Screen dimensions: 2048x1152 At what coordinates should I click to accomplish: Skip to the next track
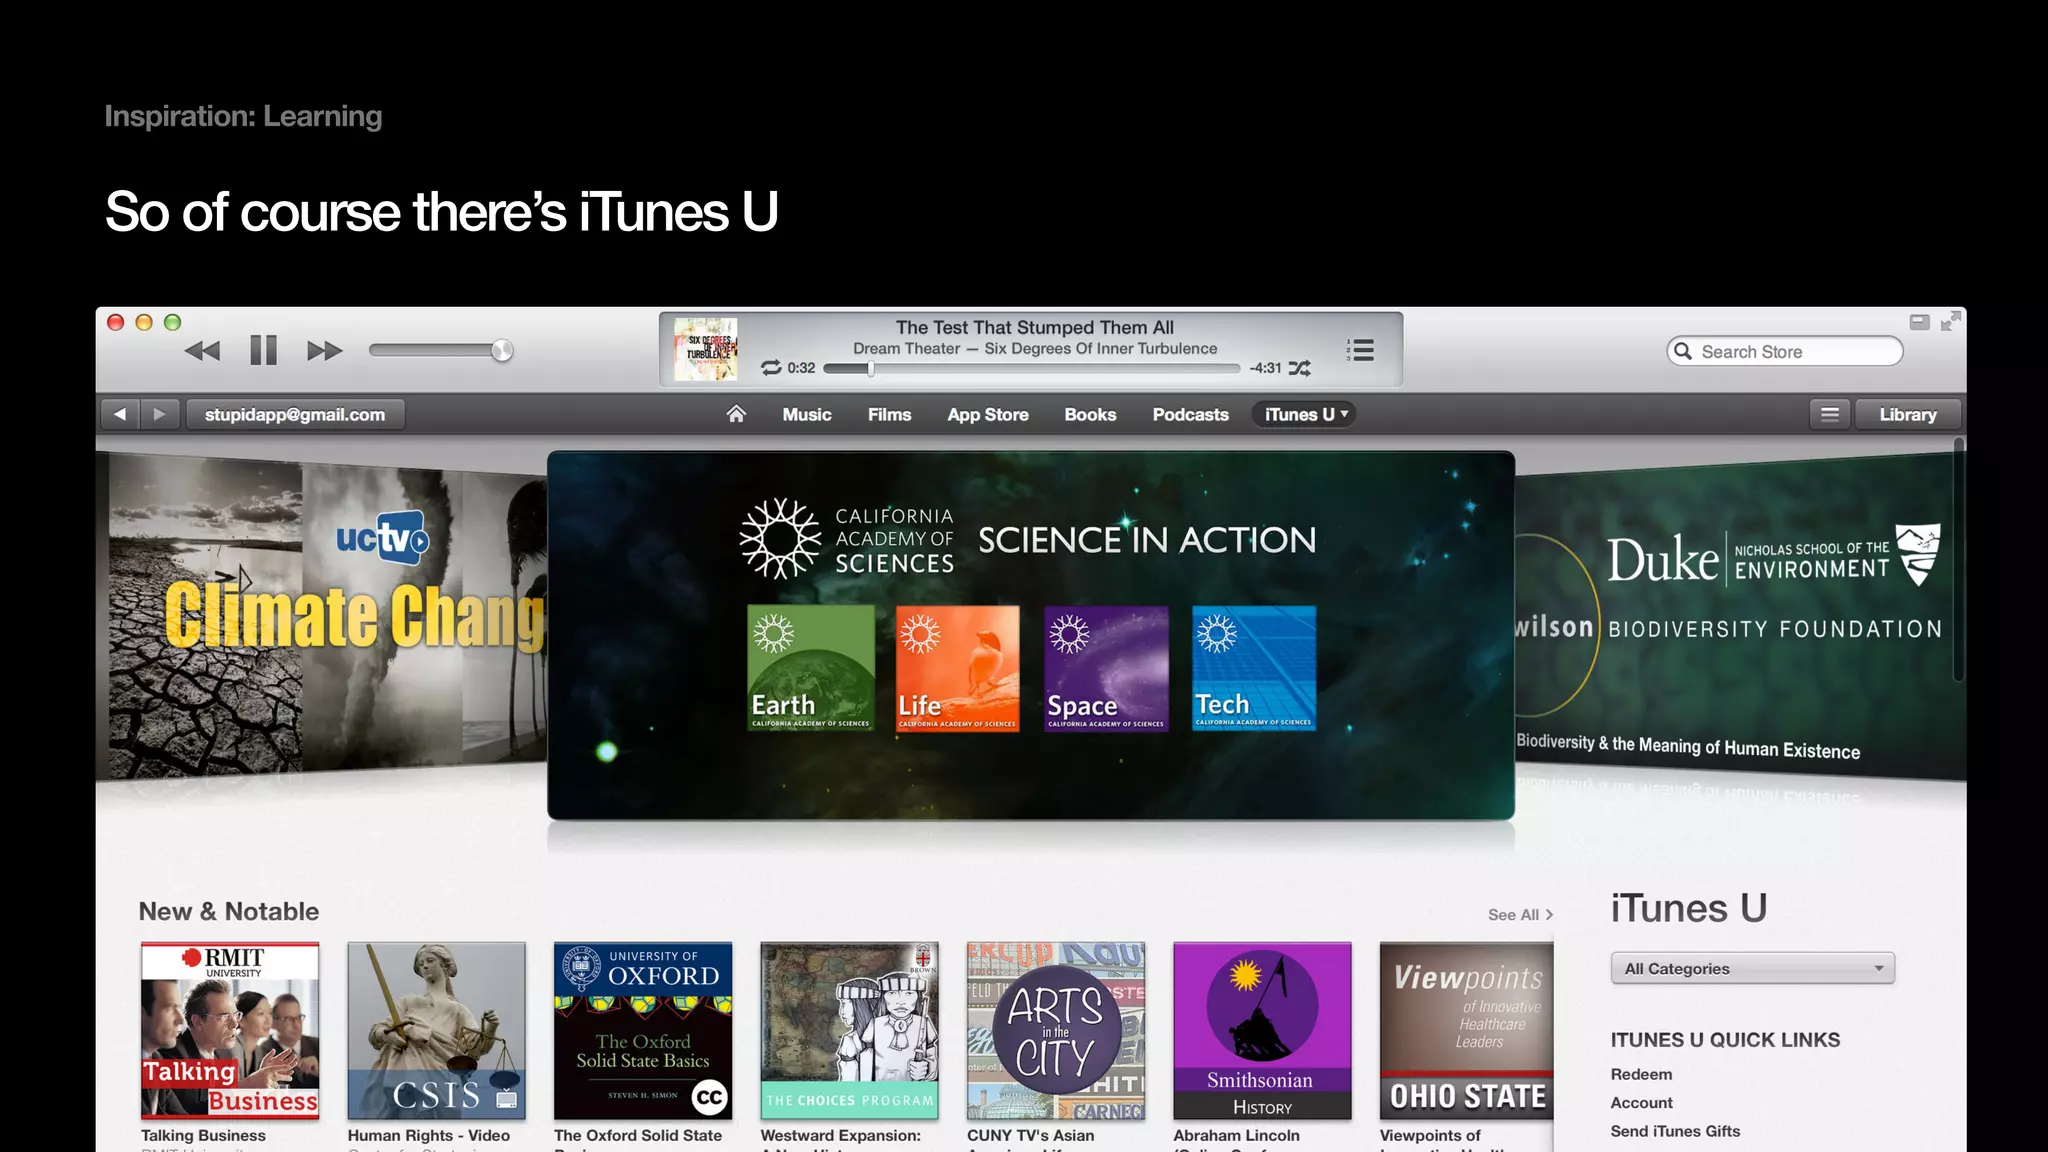click(324, 351)
